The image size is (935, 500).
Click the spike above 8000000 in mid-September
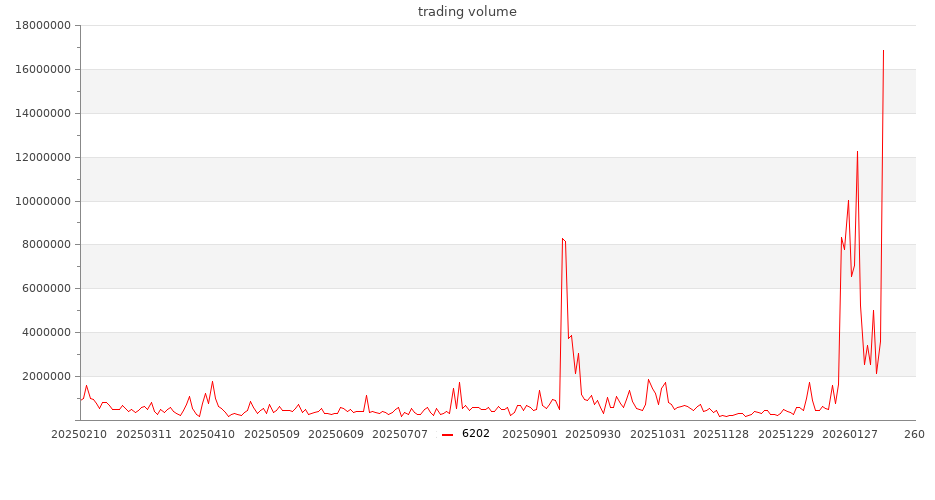click(563, 238)
